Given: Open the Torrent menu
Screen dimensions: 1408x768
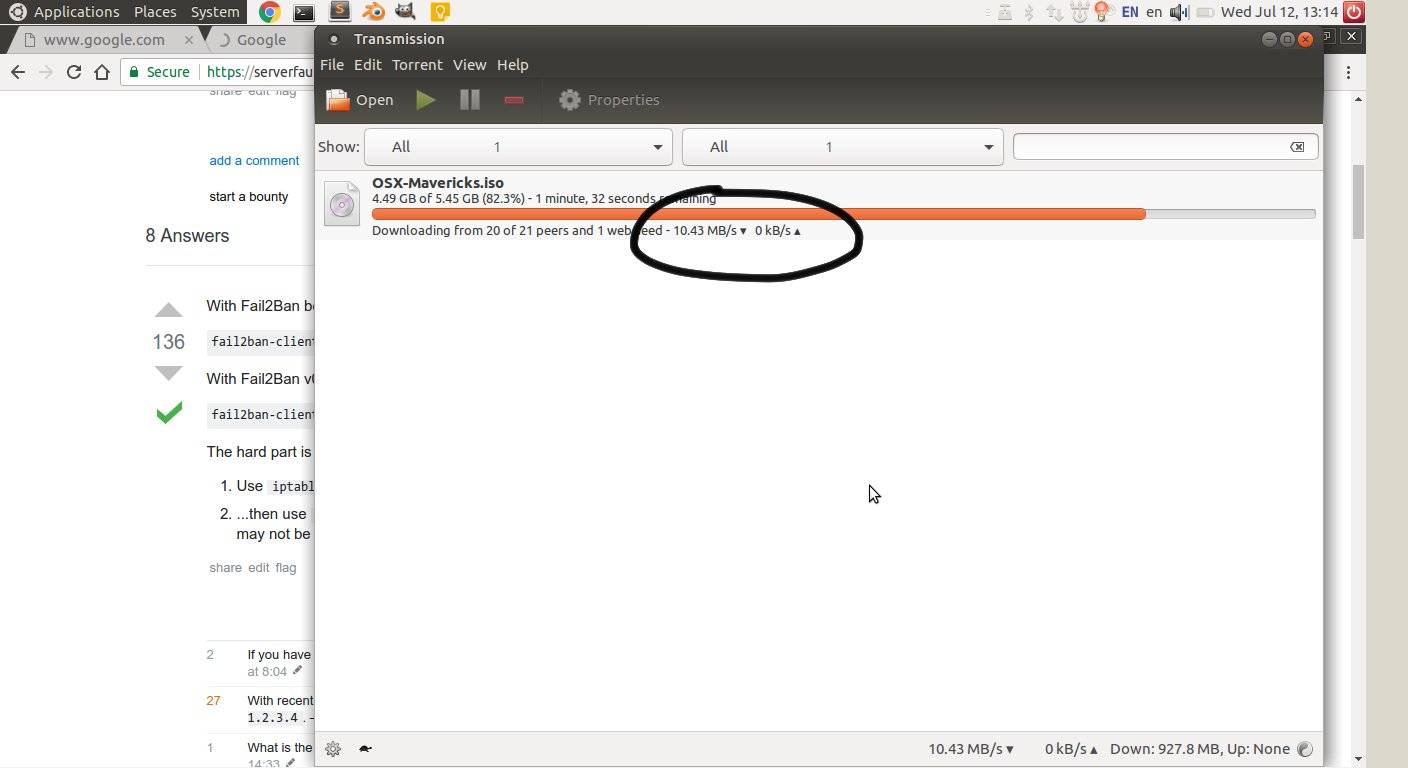Looking at the screenshot, I should coord(417,65).
